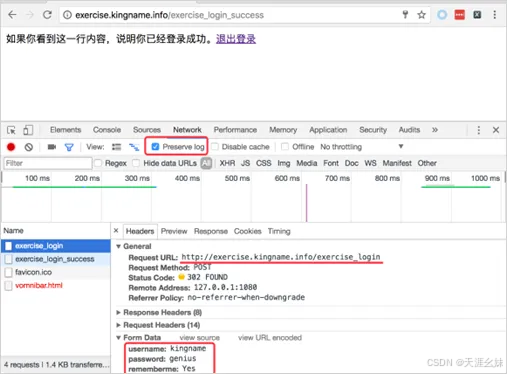Viewport: 507px width, 374px height.
Task: Enable the Offline checkbox
Action: click(x=285, y=147)
